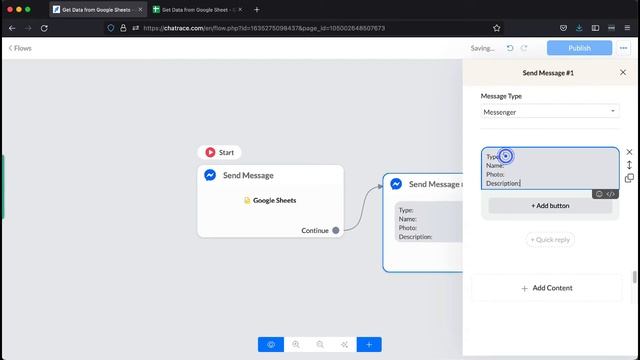Click the red Start play icon
The height and width of the screenshot is (360, 640).
point(210,152)
